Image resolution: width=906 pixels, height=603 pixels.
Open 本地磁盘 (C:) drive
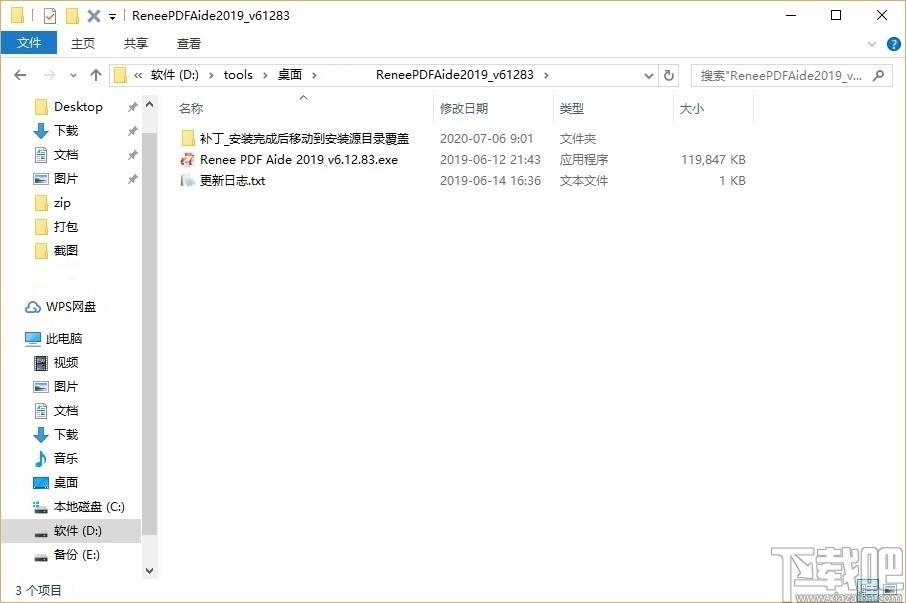(x=89, y=507)
